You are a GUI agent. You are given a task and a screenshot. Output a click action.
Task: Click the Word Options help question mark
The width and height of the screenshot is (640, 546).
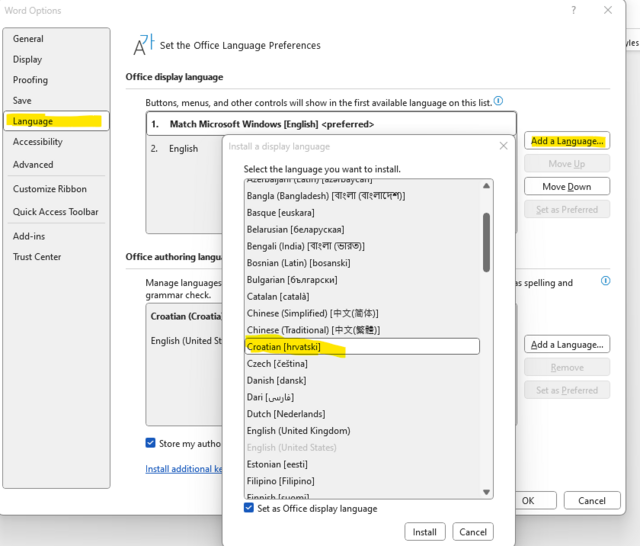(574, 10)
